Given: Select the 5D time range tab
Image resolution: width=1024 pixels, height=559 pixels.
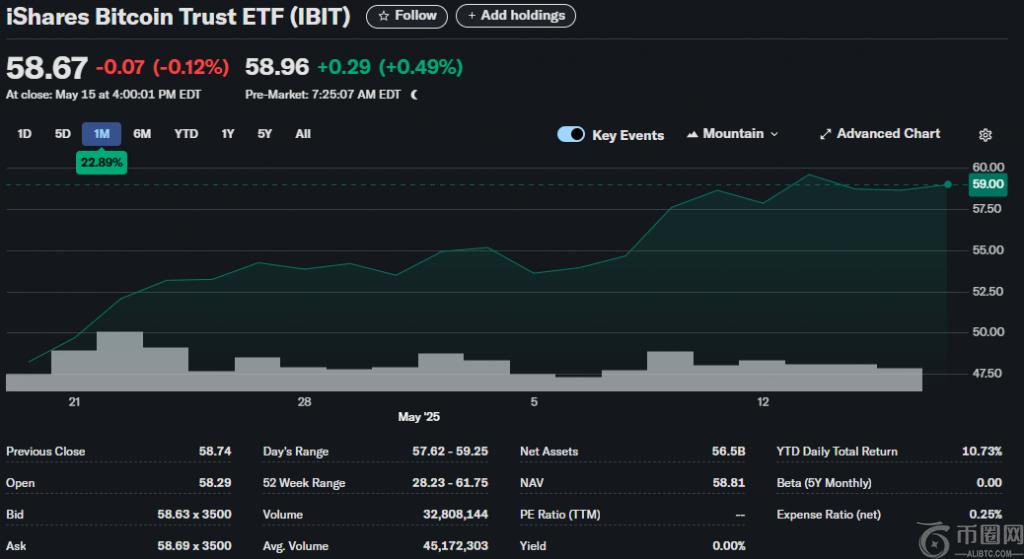Looking at the screenshot, I should pos(62,134).
